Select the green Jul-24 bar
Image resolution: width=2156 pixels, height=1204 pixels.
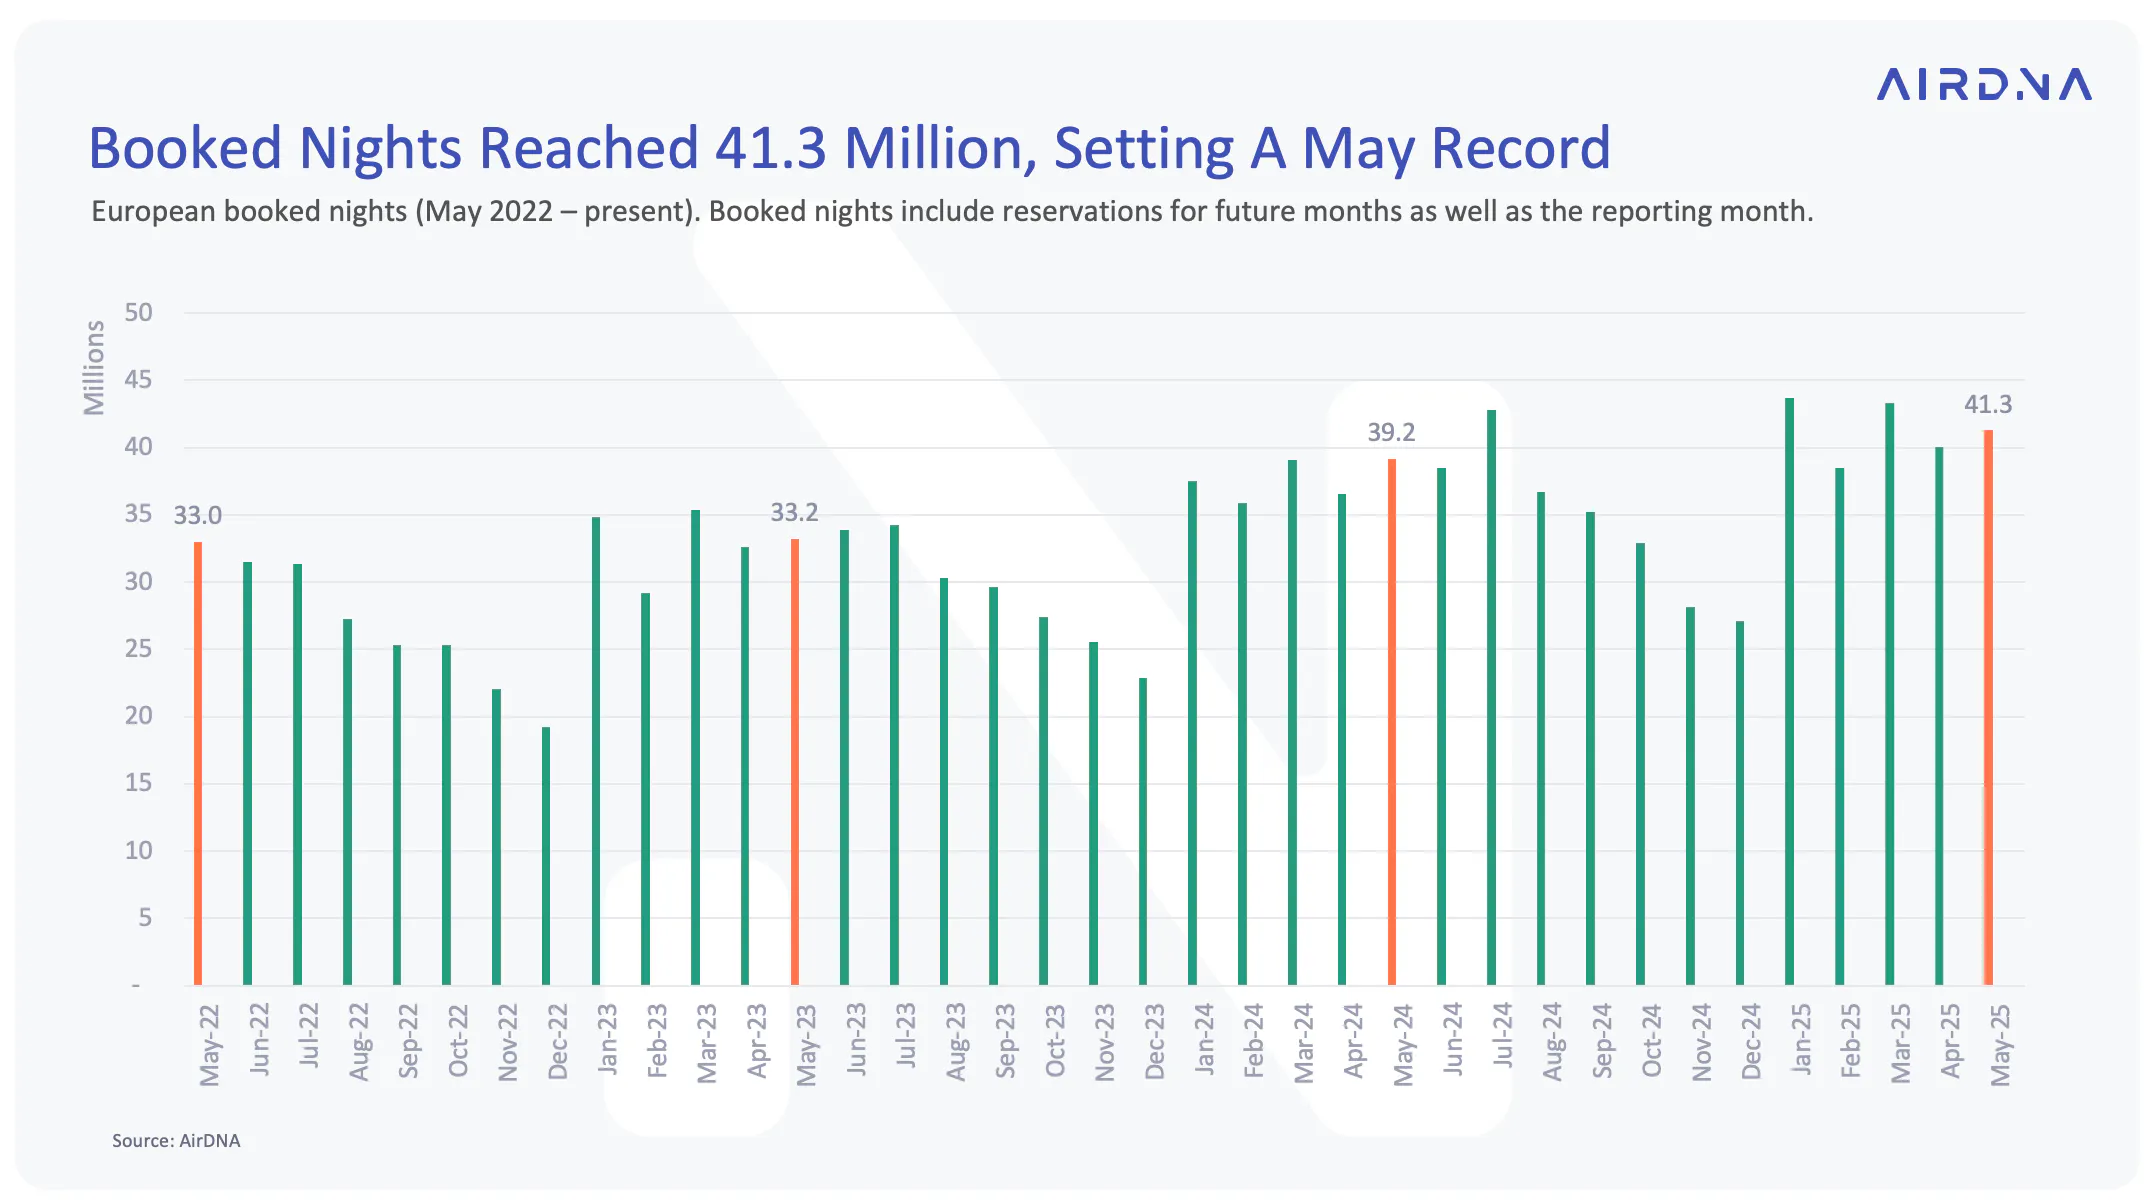pyautogui.click(x=1491, y=698)
